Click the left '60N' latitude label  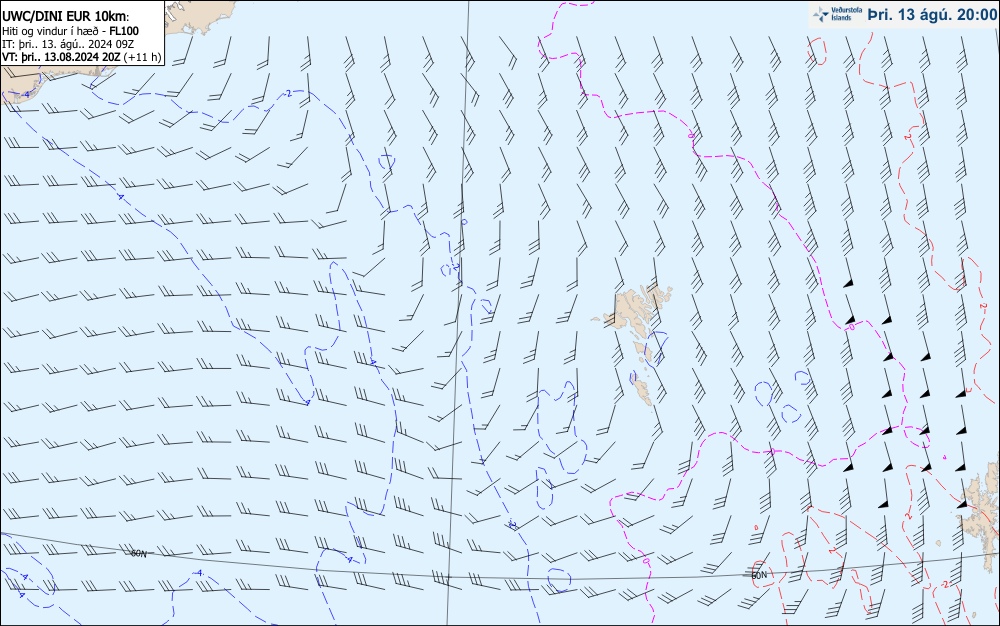[x=138, y=554]
